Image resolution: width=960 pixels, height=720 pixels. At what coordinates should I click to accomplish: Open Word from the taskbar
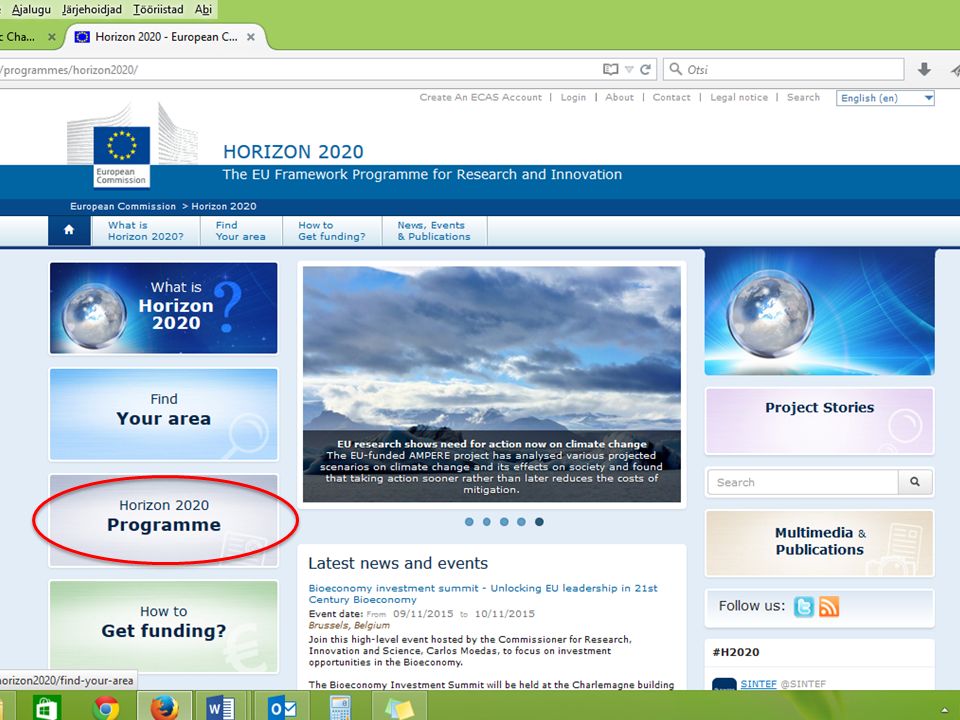pyautogui.click(x=220, y=709)
